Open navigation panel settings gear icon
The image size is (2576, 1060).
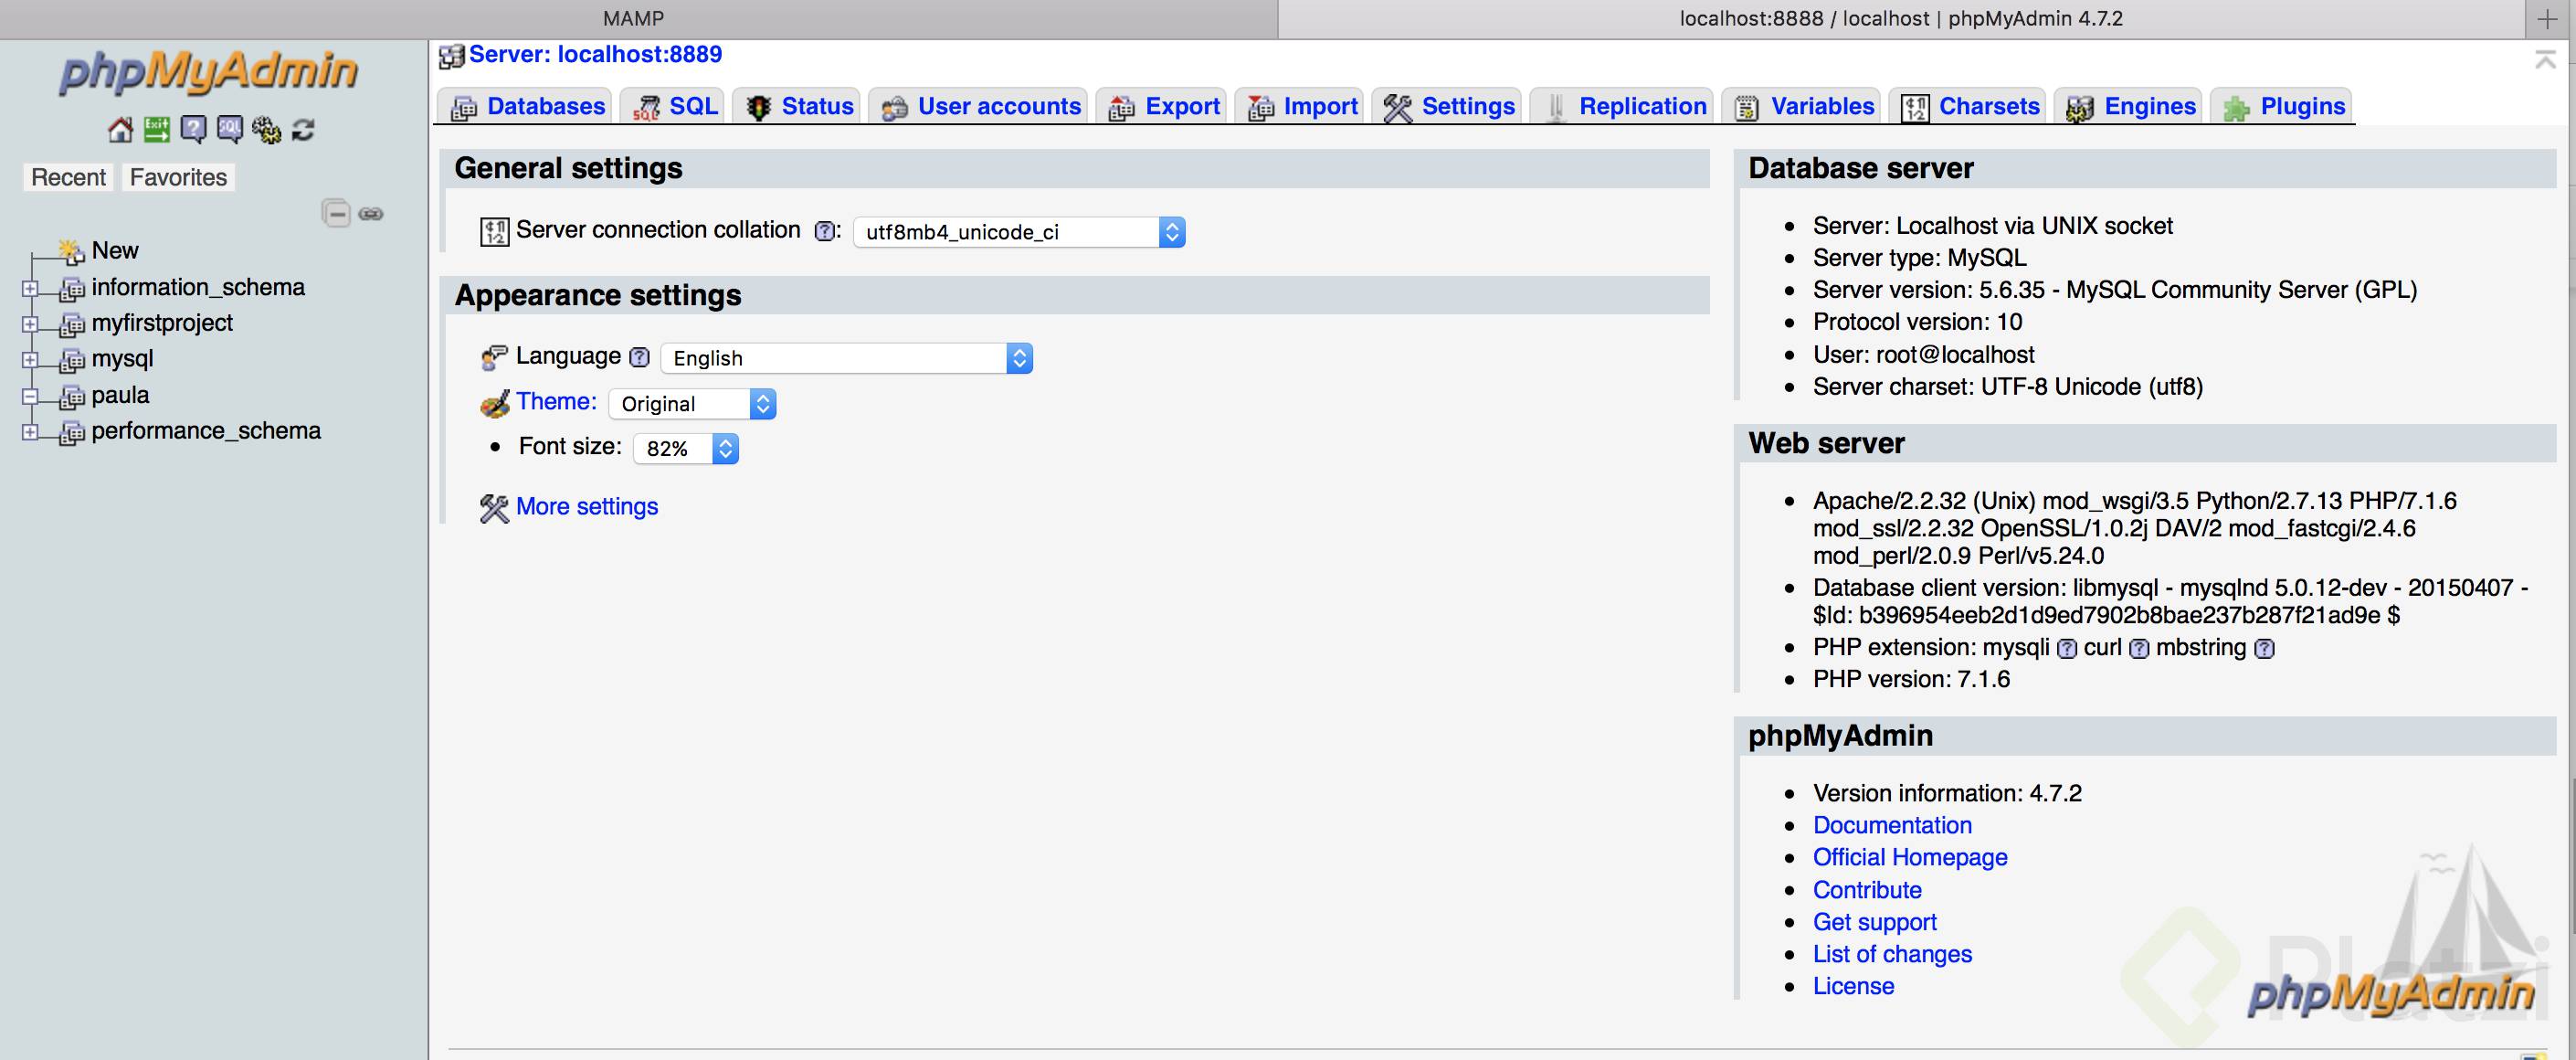pyautogui.click(x=266, y=129)
